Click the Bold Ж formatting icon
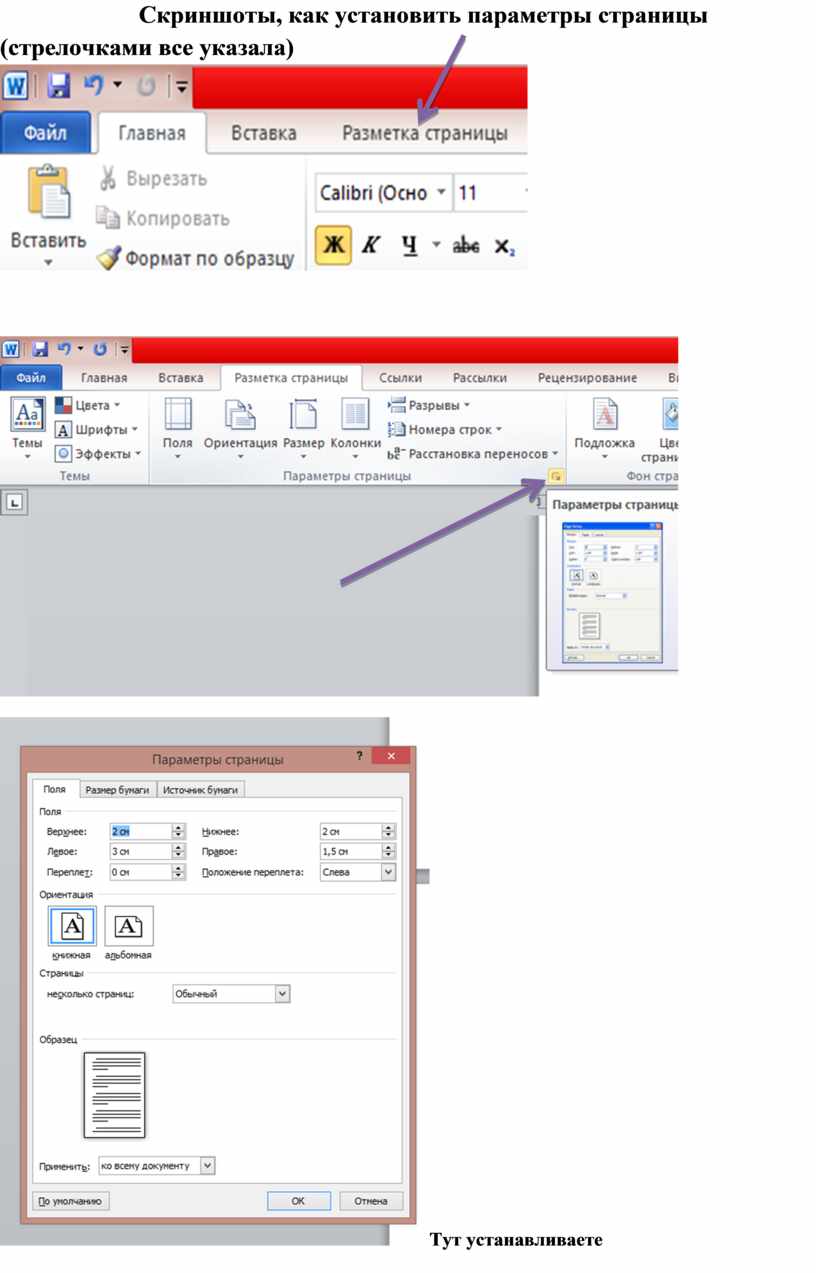The height and width of the screenshot is (1273, 816). pyautogui.click(x=333, y=245)
